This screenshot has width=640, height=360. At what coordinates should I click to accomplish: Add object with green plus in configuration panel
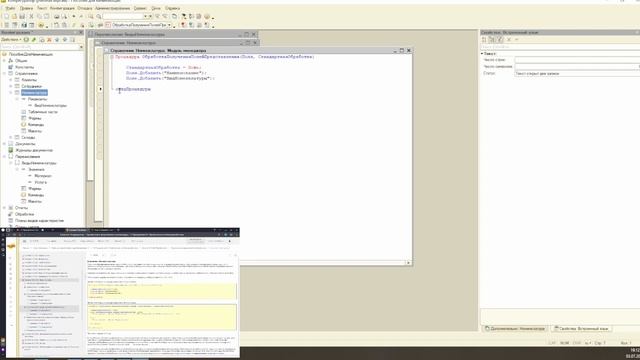click(x=27, y=40)
